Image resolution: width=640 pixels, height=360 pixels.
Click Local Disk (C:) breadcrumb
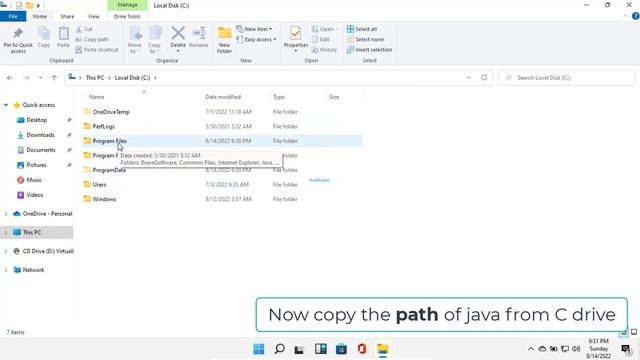click(x=132, y=78)
